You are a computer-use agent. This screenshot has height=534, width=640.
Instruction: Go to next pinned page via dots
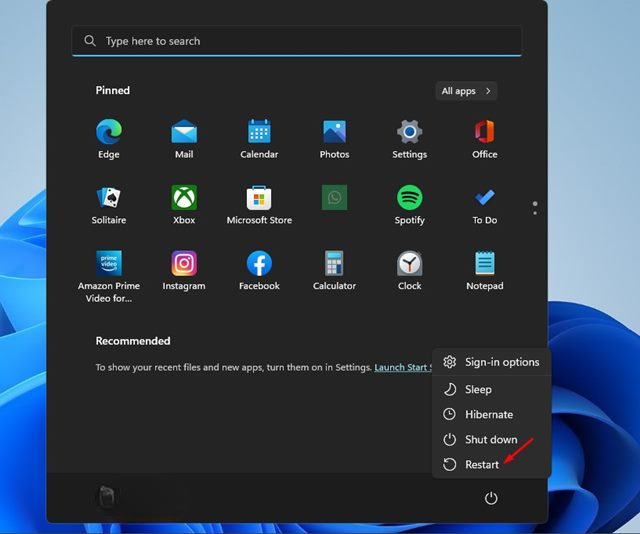click(535, 212)
